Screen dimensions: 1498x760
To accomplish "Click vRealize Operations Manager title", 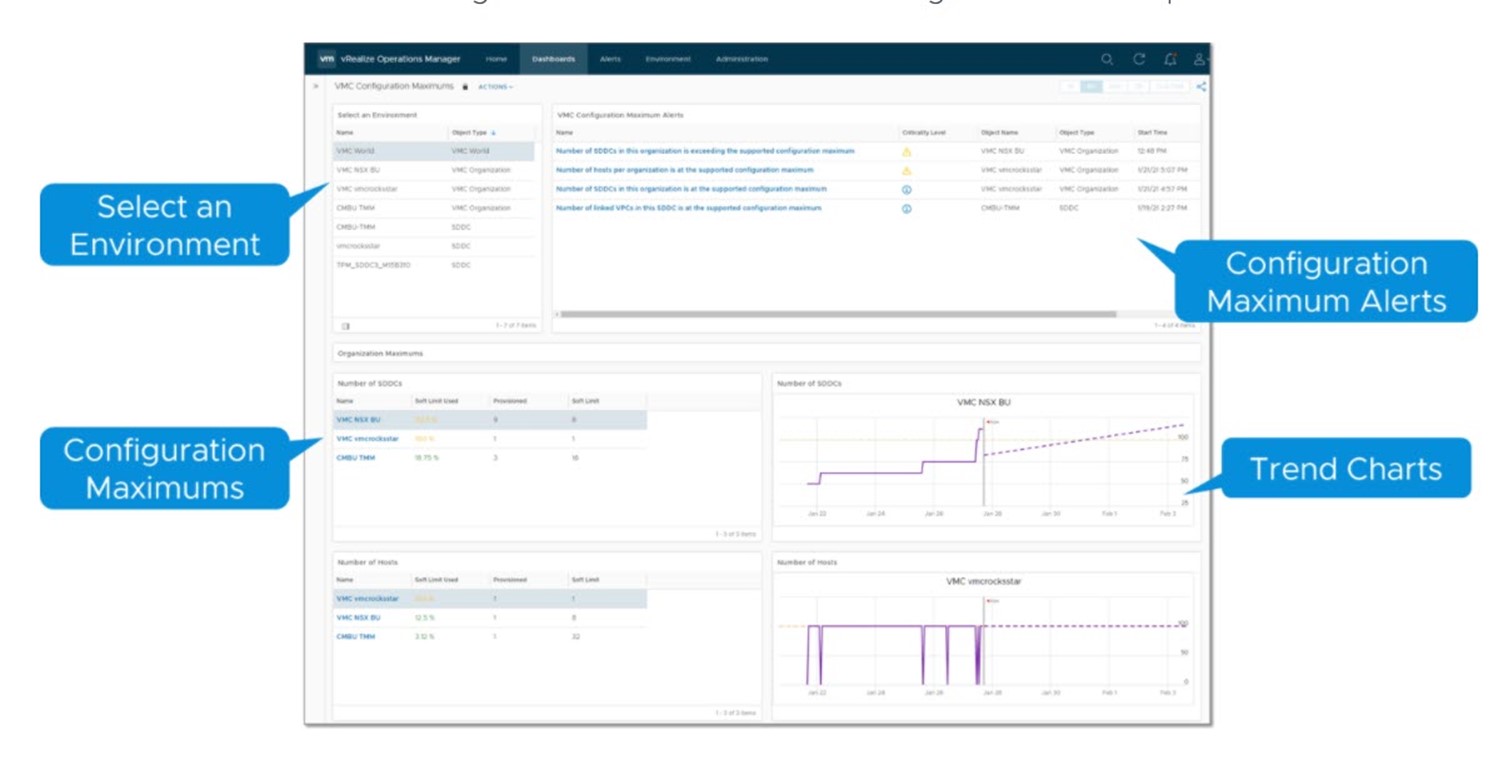I will pos(400,59).
